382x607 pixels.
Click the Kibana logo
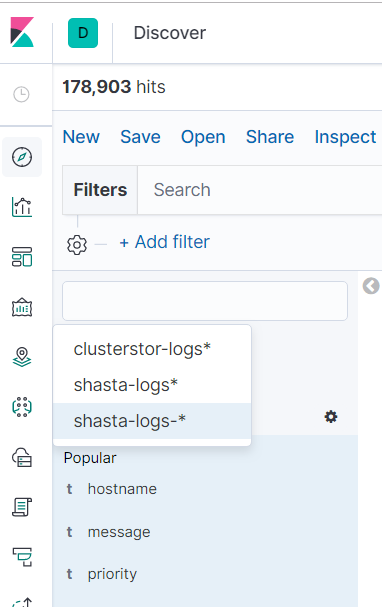[x=22, y=32]
